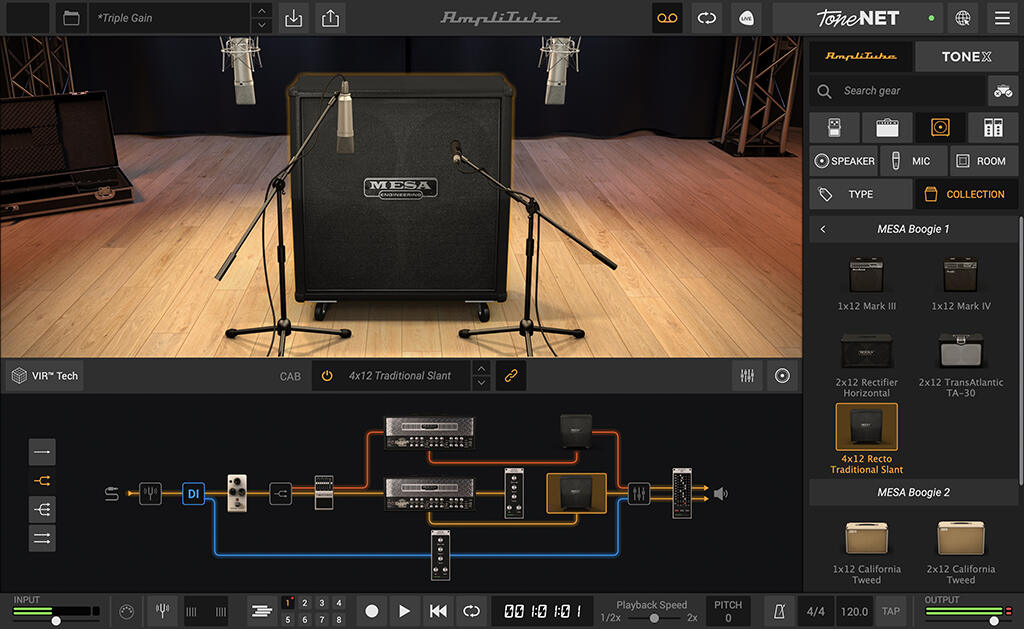Open the hamburger main menu
Image resolution: width=1024 pixels, height=629 pixels.
(x=1001, y=18)
